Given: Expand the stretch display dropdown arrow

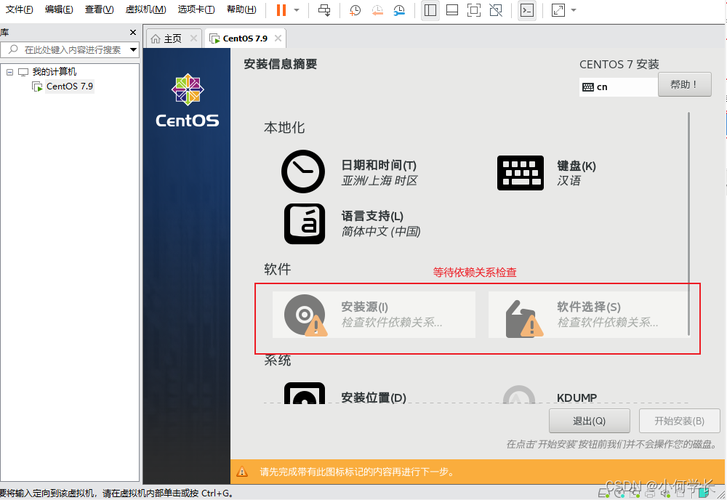Looking at the screenshot, I should pos(574,10).
